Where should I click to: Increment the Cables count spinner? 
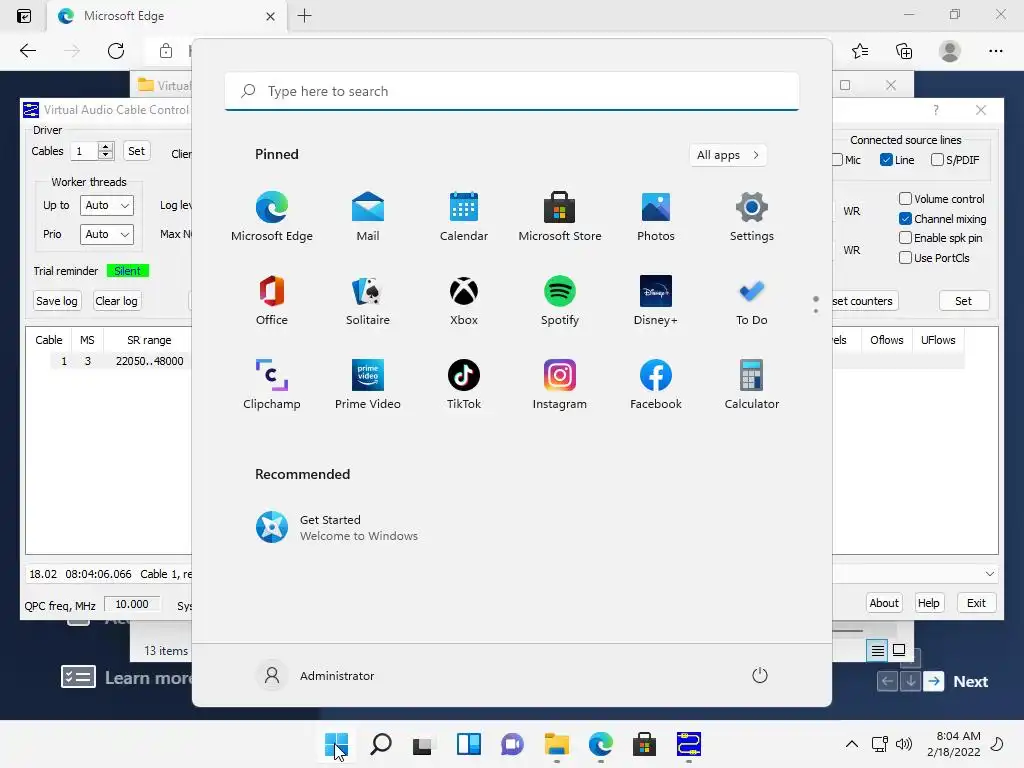click(106, 146)
